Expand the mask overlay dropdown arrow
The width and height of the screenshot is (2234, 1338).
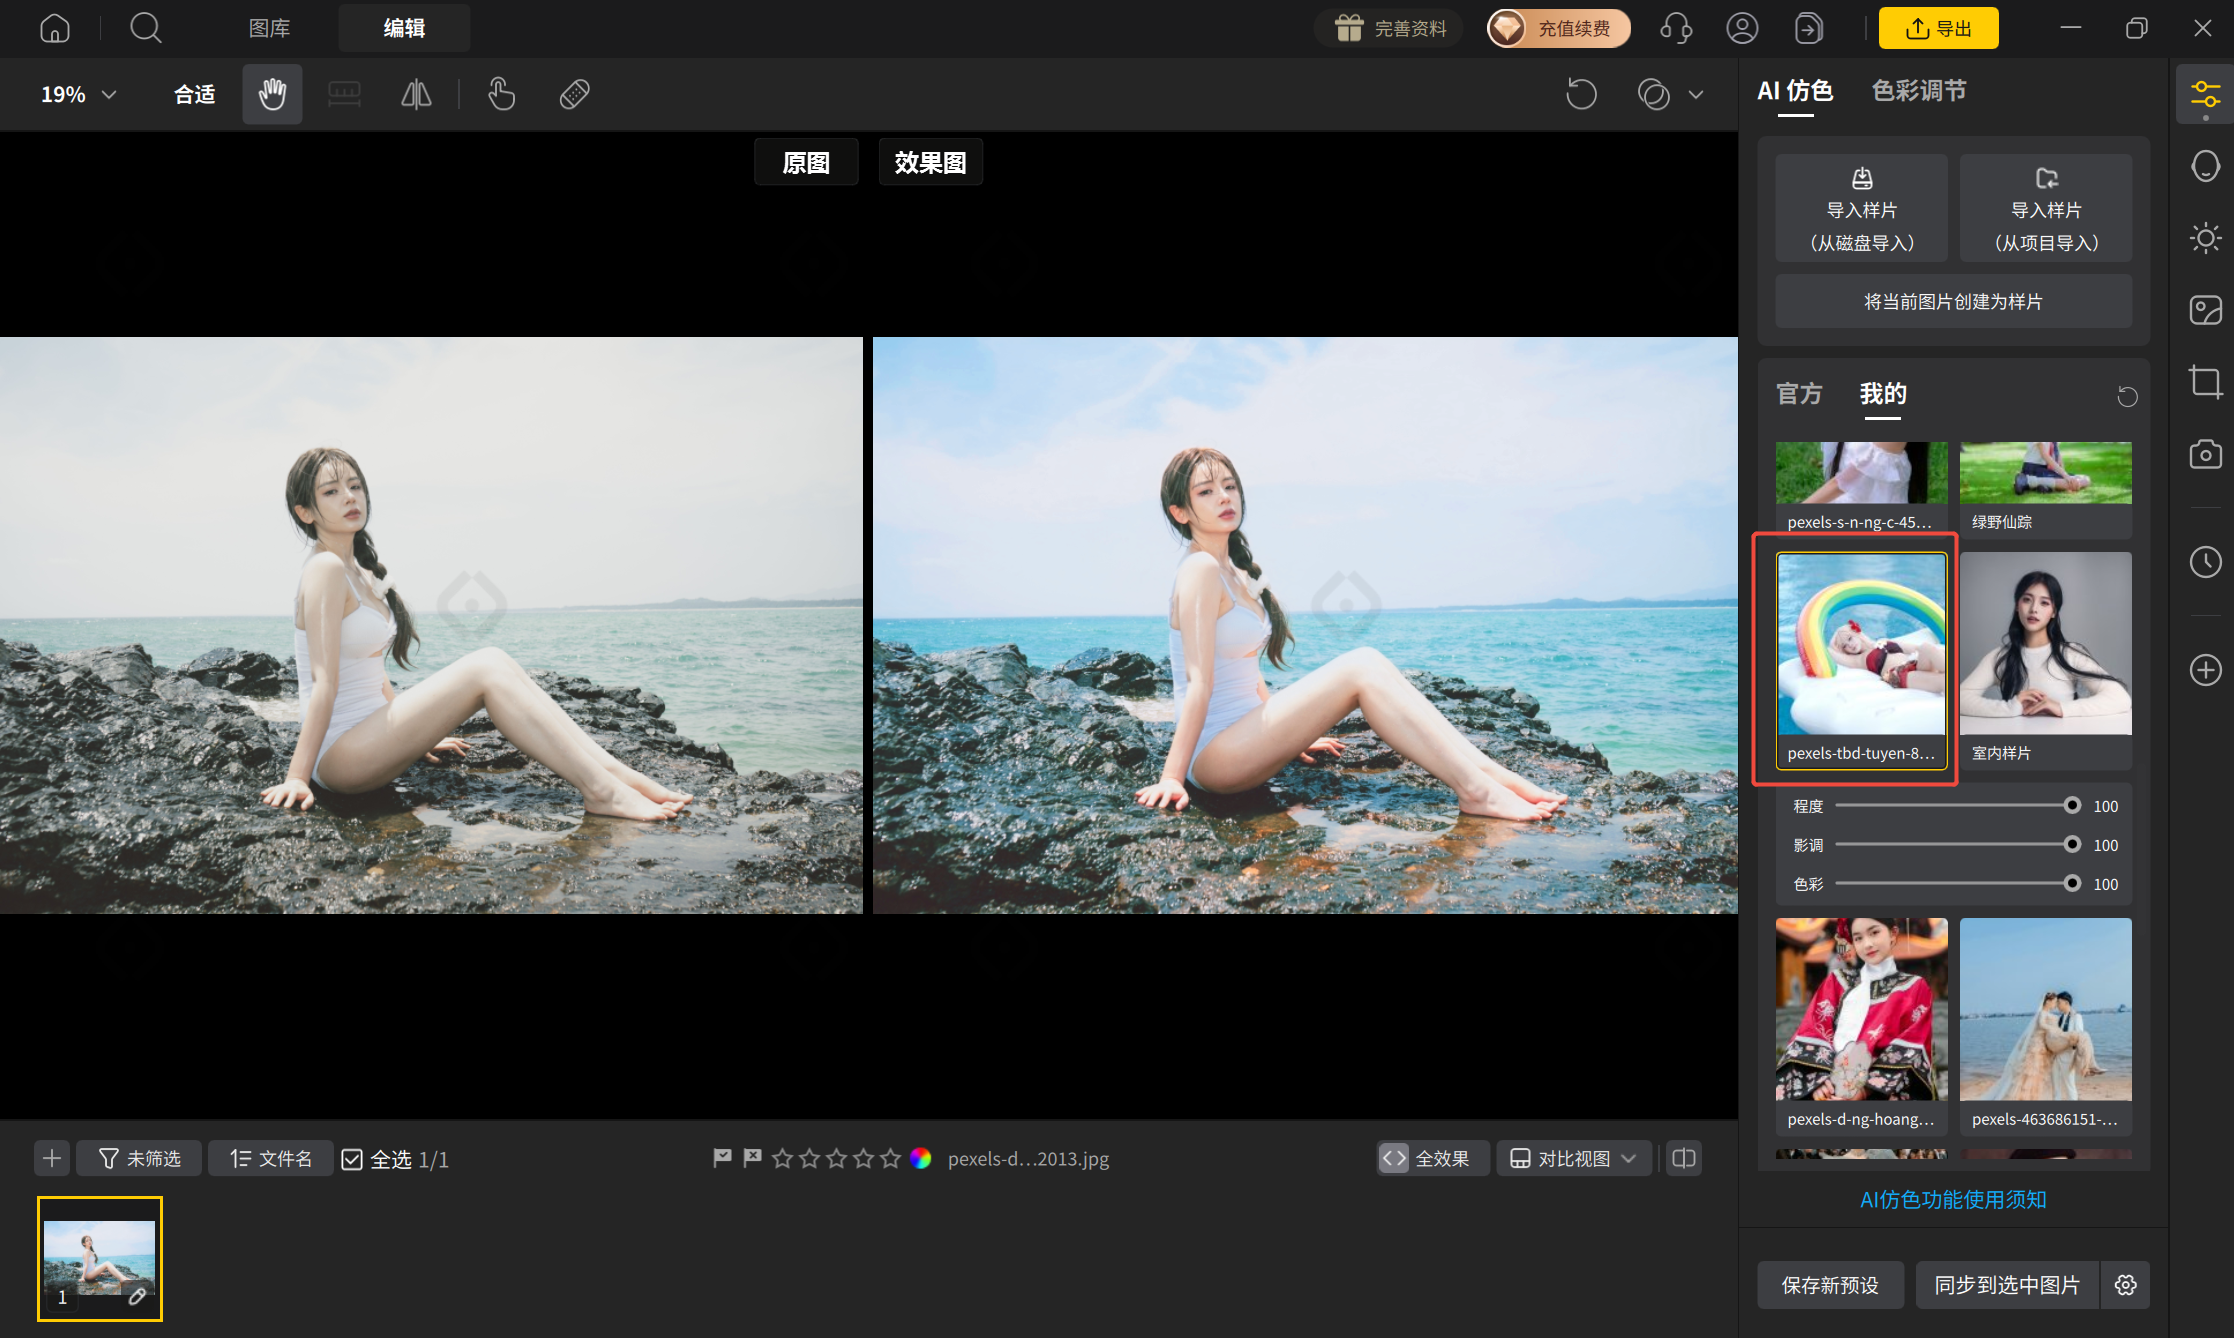(x=1696, y=94)
